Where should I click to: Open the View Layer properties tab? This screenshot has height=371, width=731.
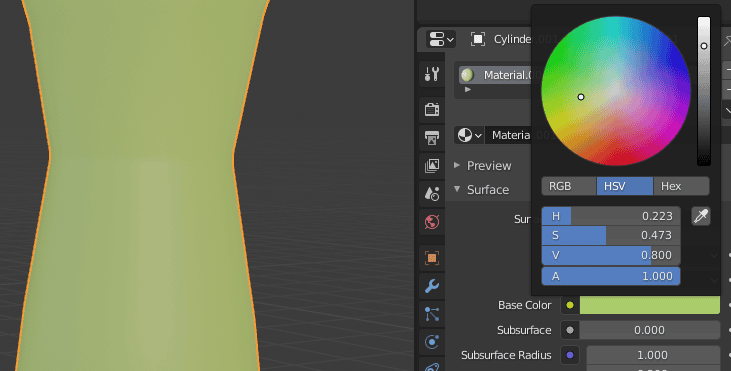(x=432, y=165)
